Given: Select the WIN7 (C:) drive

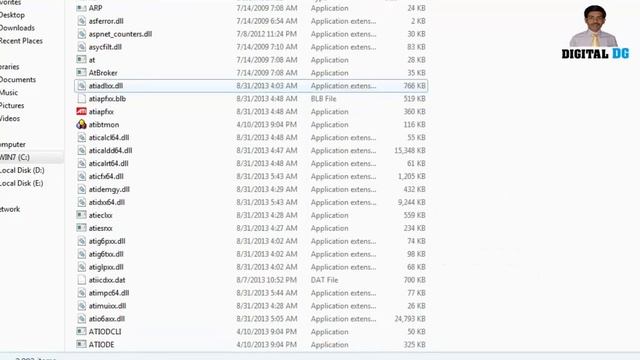Looking at the screenshot, I should click(15, 157).
